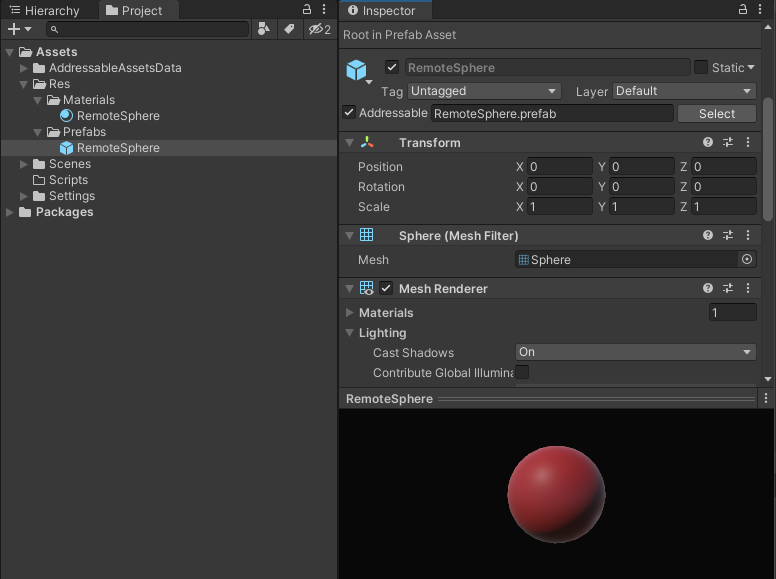Open the Cast Shadows dropdown

click(635, 352)
